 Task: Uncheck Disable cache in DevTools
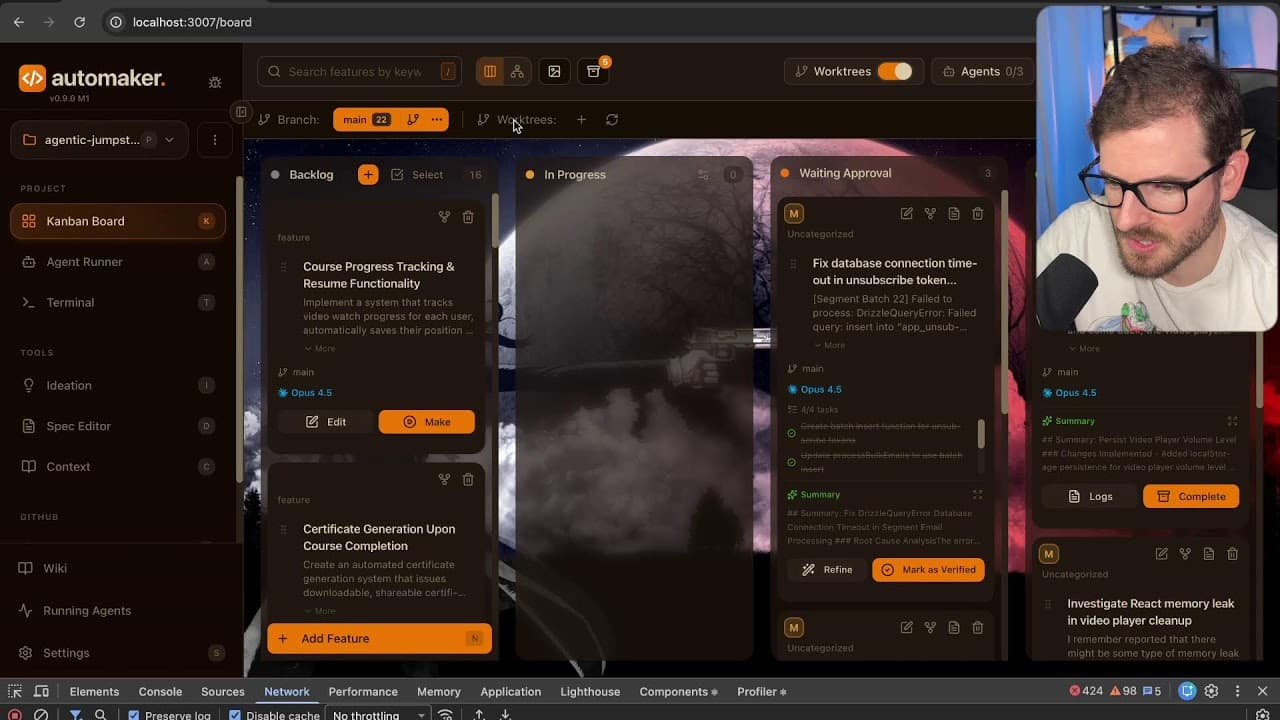tap(235, 715)
